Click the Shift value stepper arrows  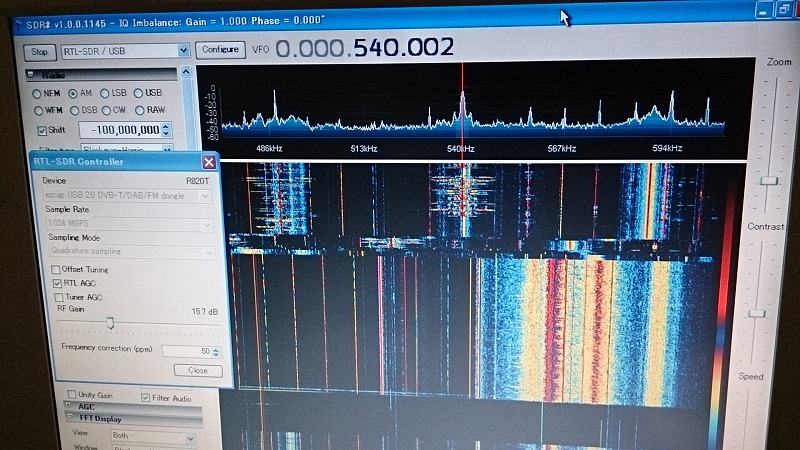(166, 130)
